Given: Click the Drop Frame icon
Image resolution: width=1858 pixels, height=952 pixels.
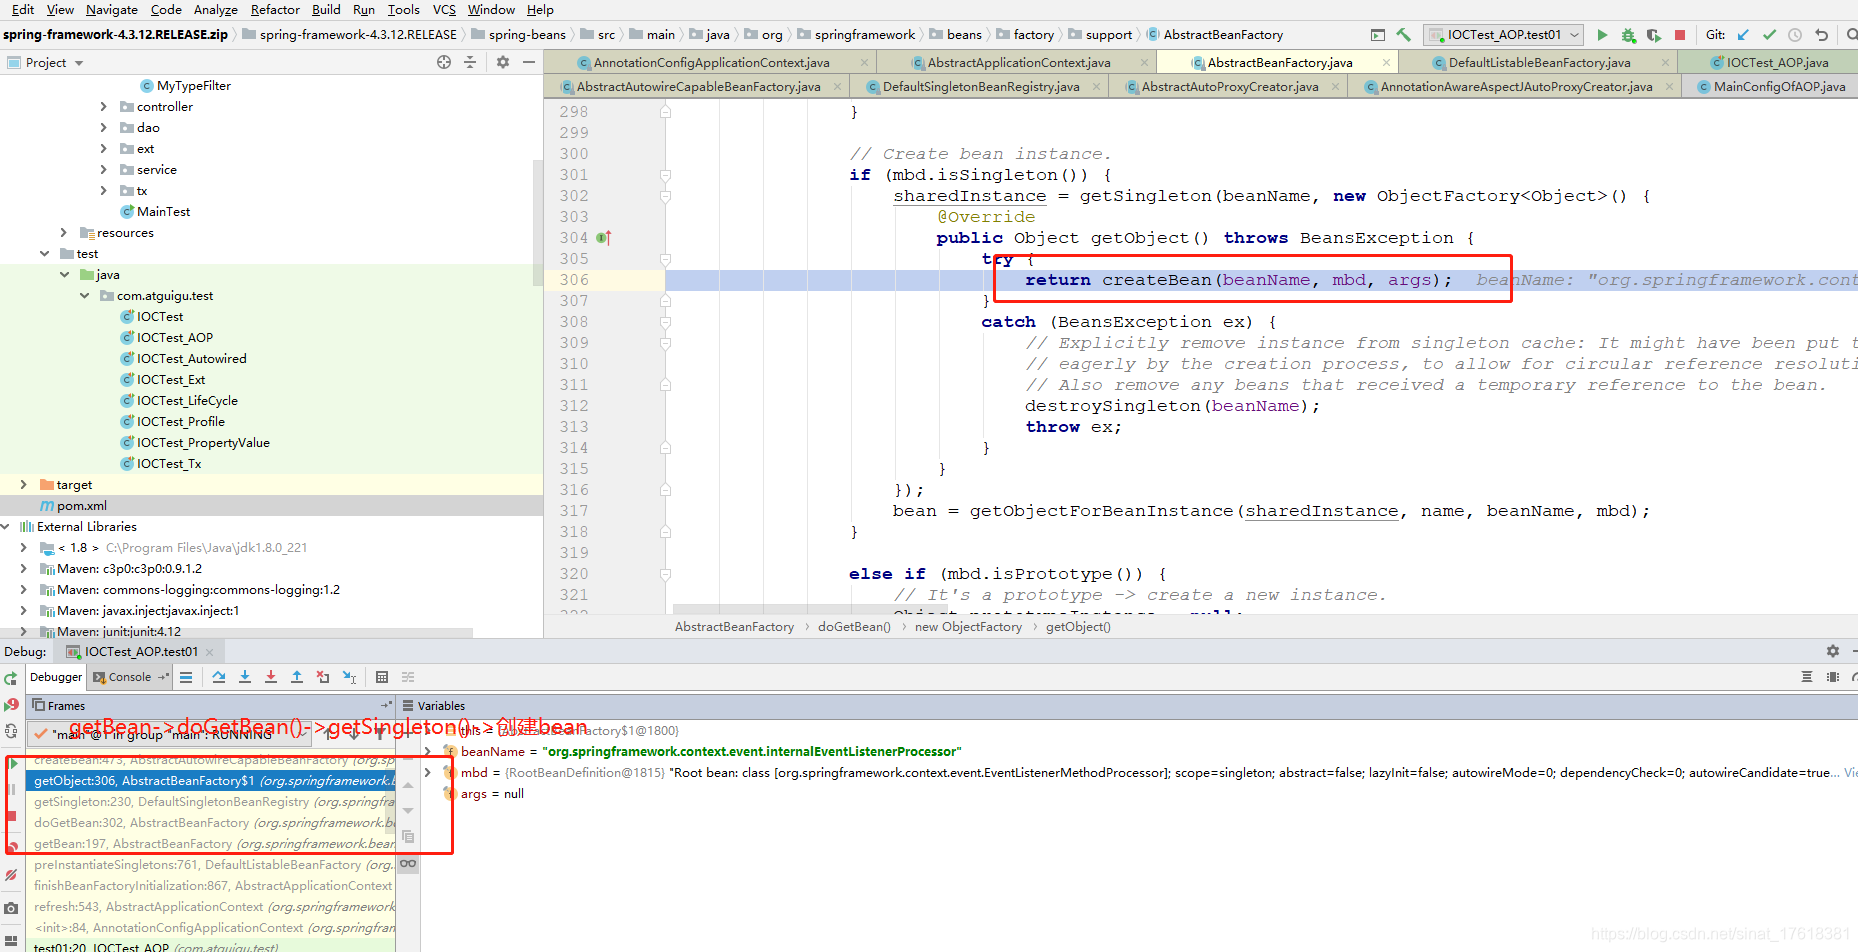Looking at the screenshot, I should (323, 677).
